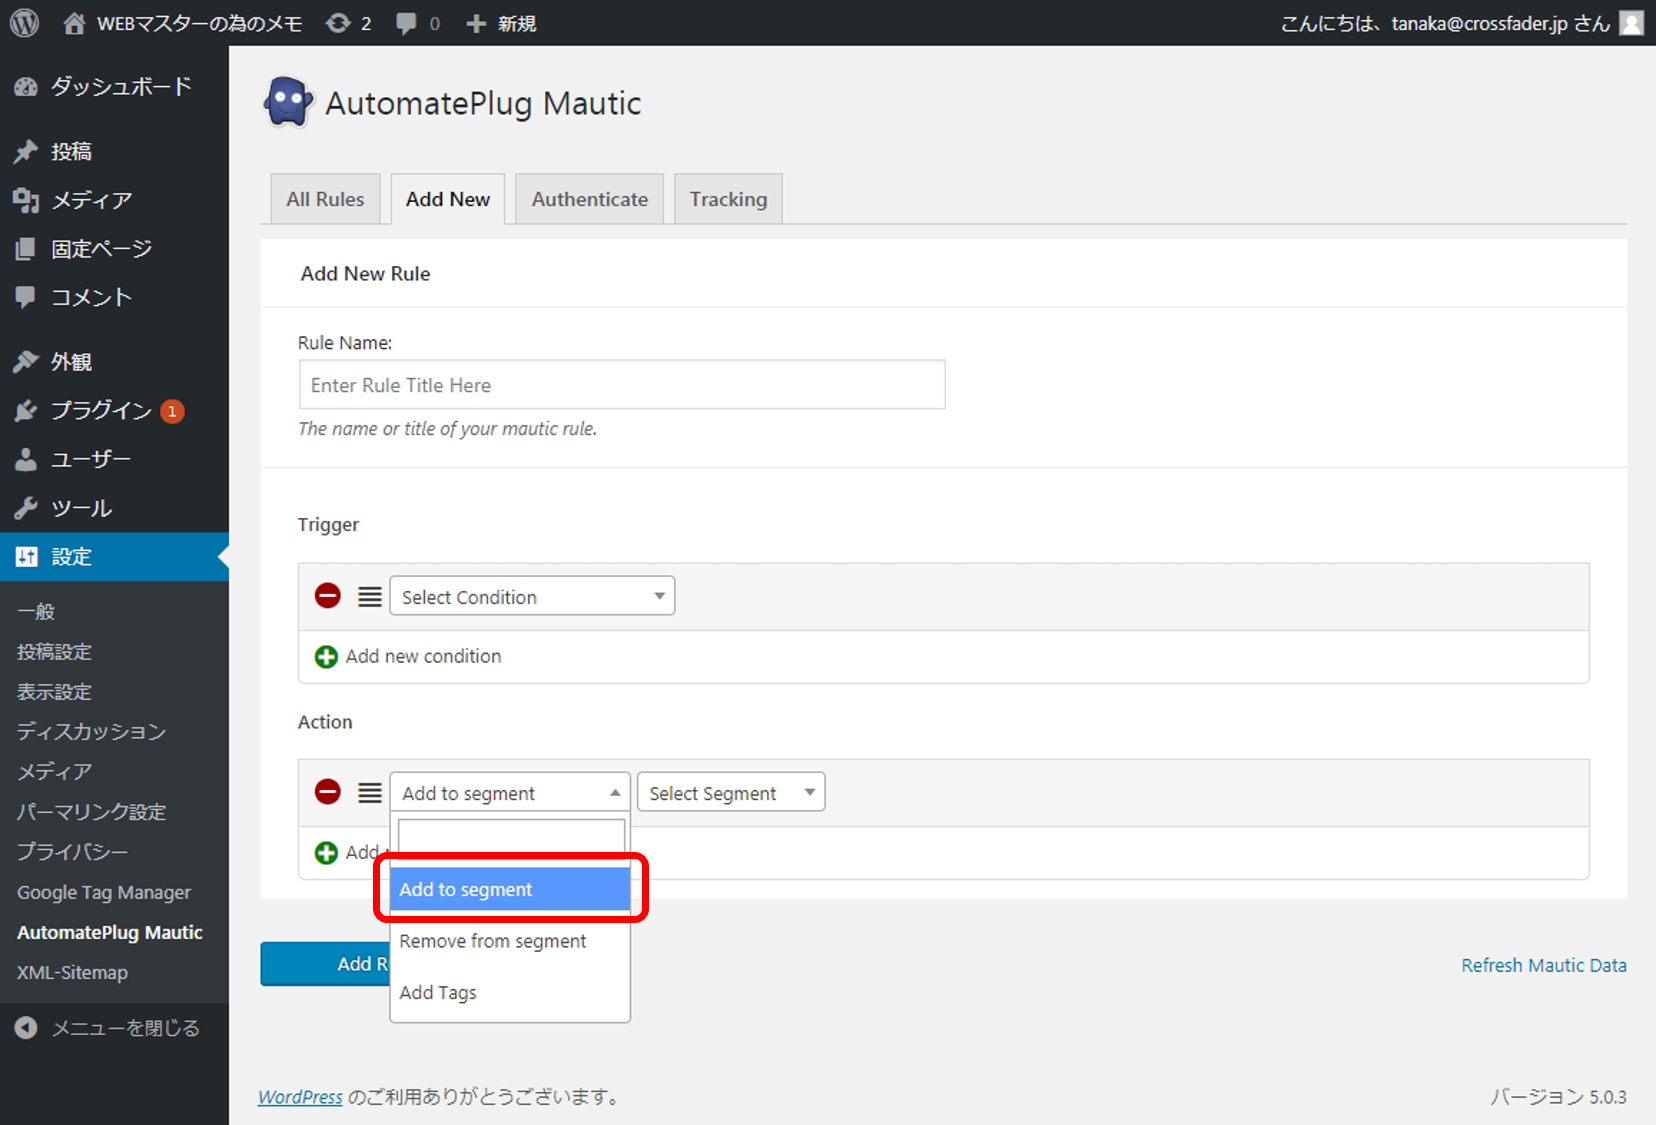Click the Refresh Mautic Data link
1656x1125 pixels.
1543,965
